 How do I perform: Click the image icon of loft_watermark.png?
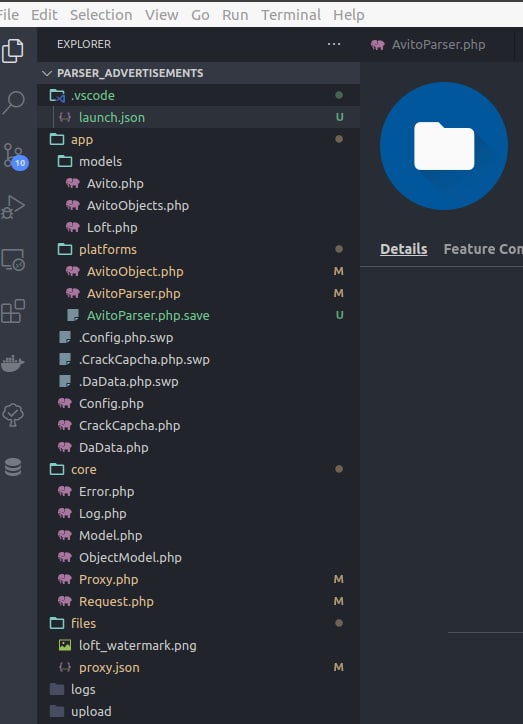click(65, 645)
